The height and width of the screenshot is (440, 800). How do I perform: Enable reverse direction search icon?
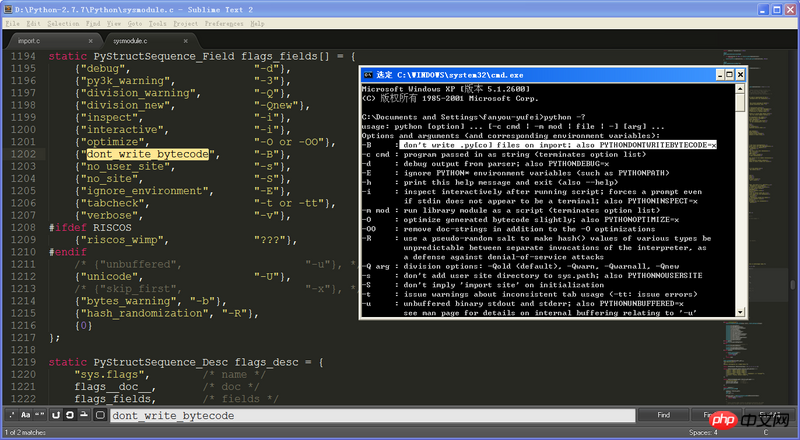[x=55, y=415]
